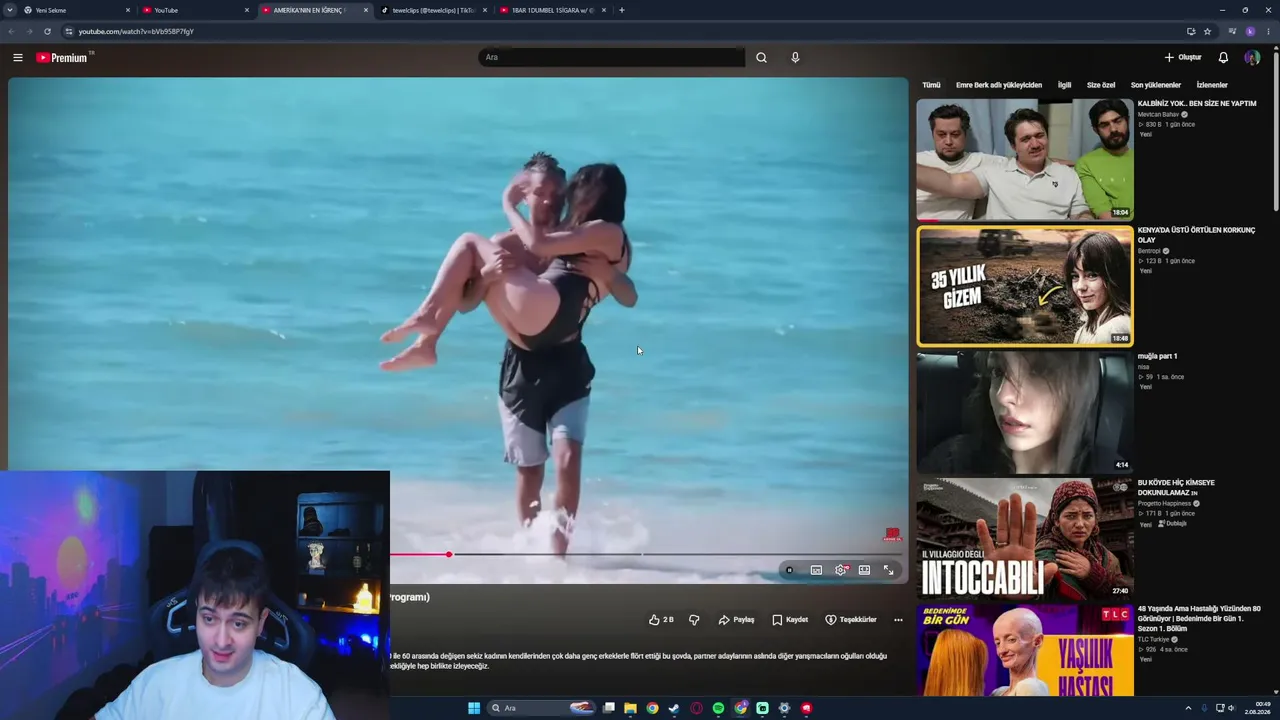Click the Teşekkürler button
1280x720 pixels.
(851, 620)
